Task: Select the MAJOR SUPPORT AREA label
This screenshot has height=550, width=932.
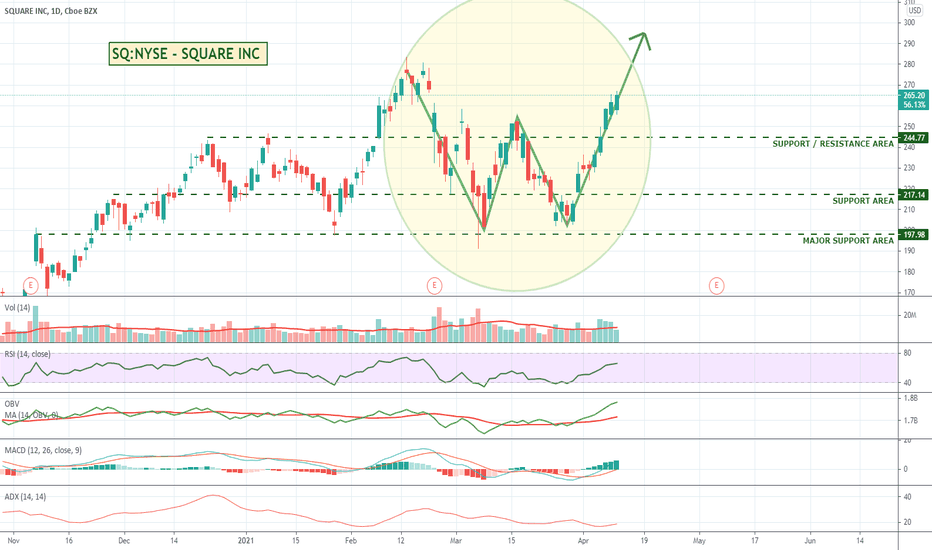Action: tap(848, 241)
